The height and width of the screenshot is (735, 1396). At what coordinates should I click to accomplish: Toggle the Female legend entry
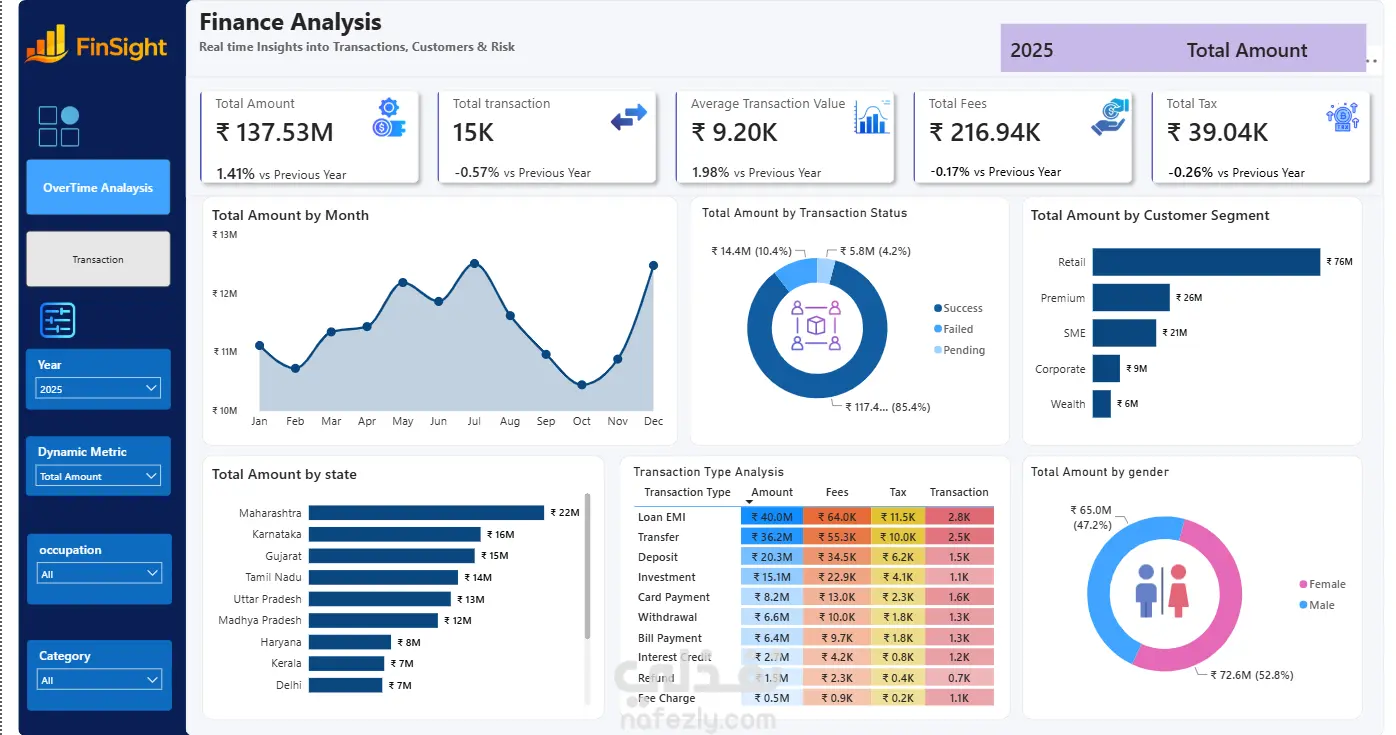click(x=1322, y=584)
